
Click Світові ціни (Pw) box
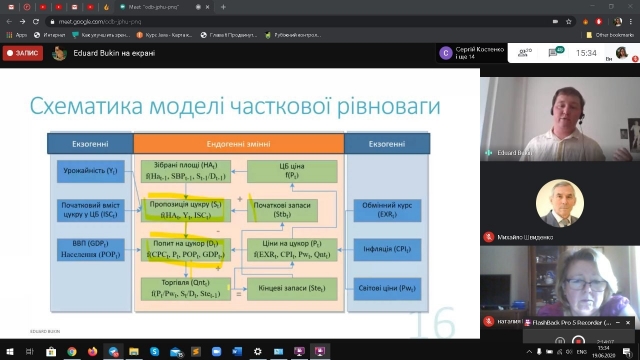click(387, 289)
